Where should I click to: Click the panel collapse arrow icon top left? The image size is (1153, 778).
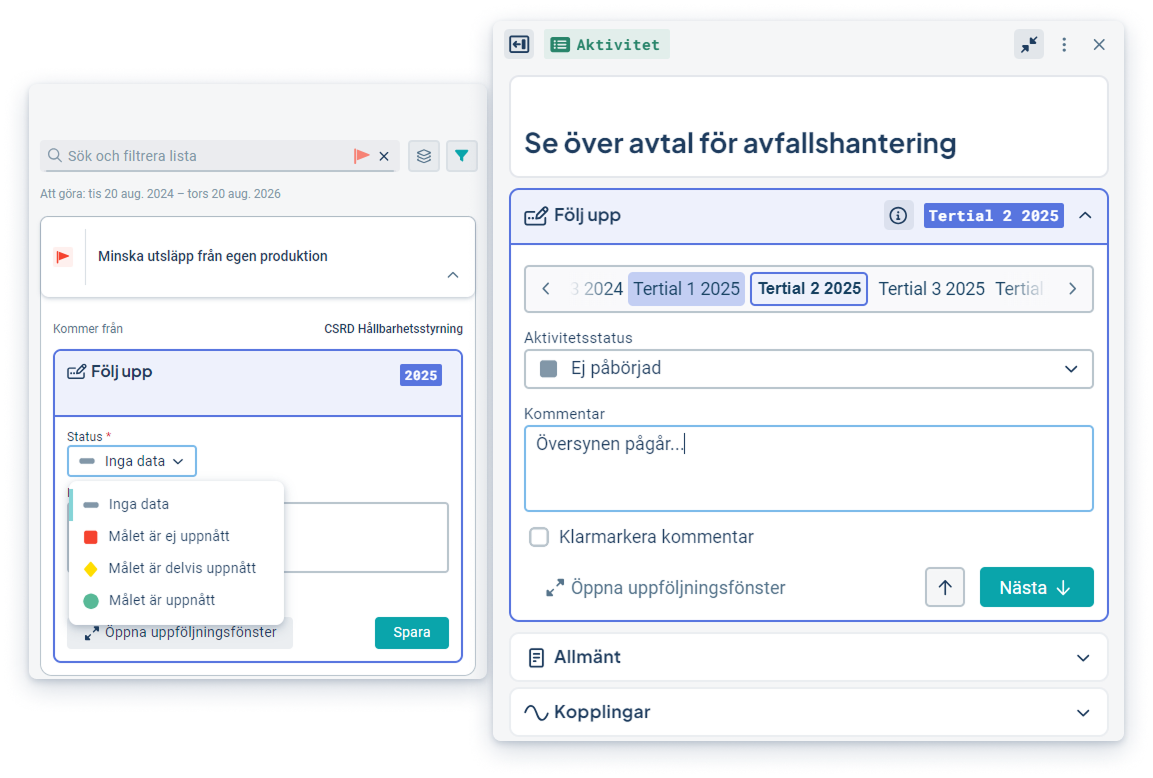click(519, 45)
